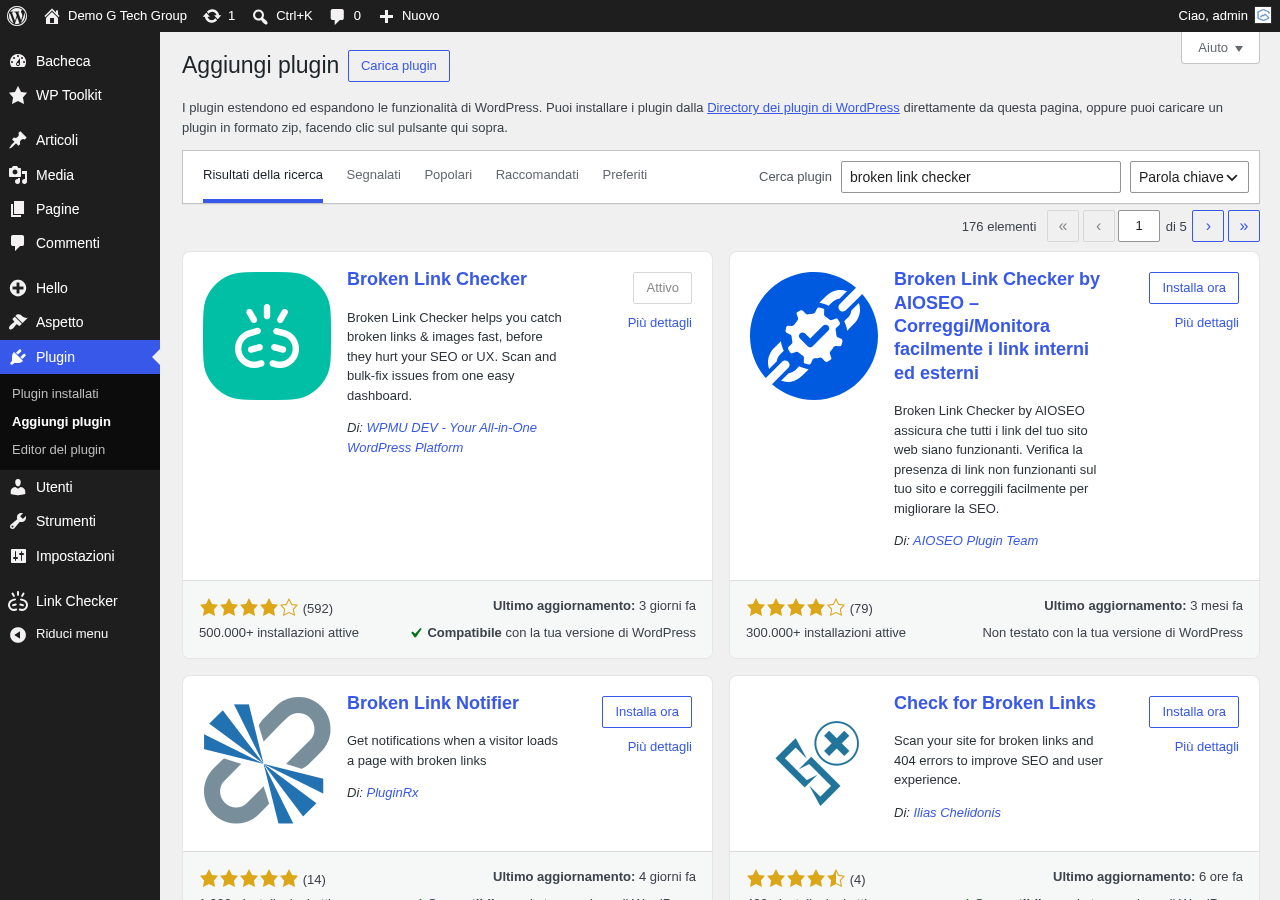Expand the Aiuto help panel
Screen dimensions: 1280x900
click(1220, 47)
